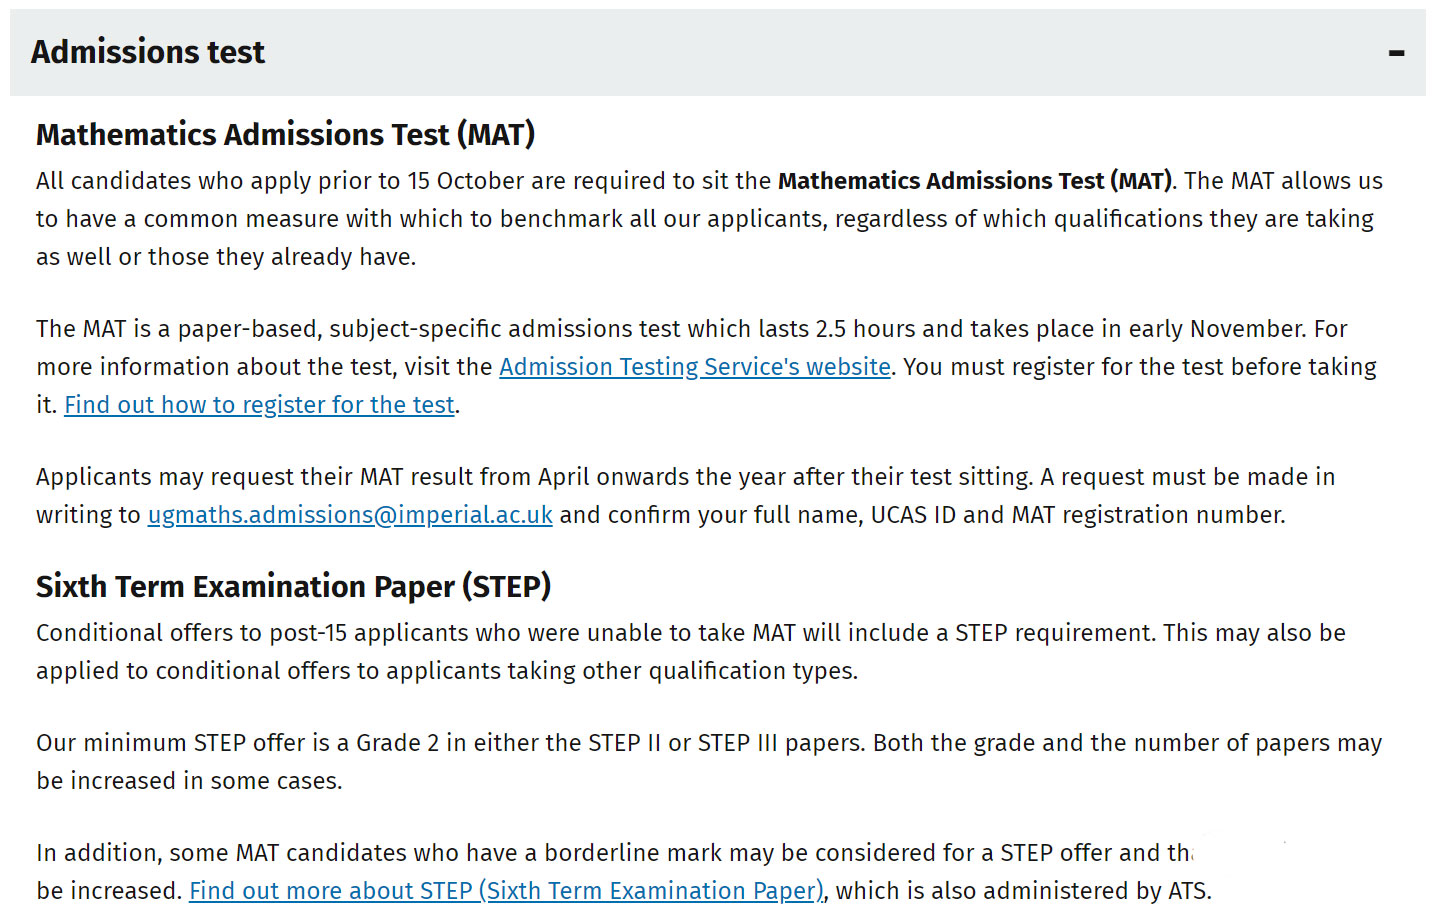The width and height of the screenshot is (1436, 919).
Task: Click the ugmaths.admissions@imperial.ac.uk email link
Action: click(x=350, y=515)
